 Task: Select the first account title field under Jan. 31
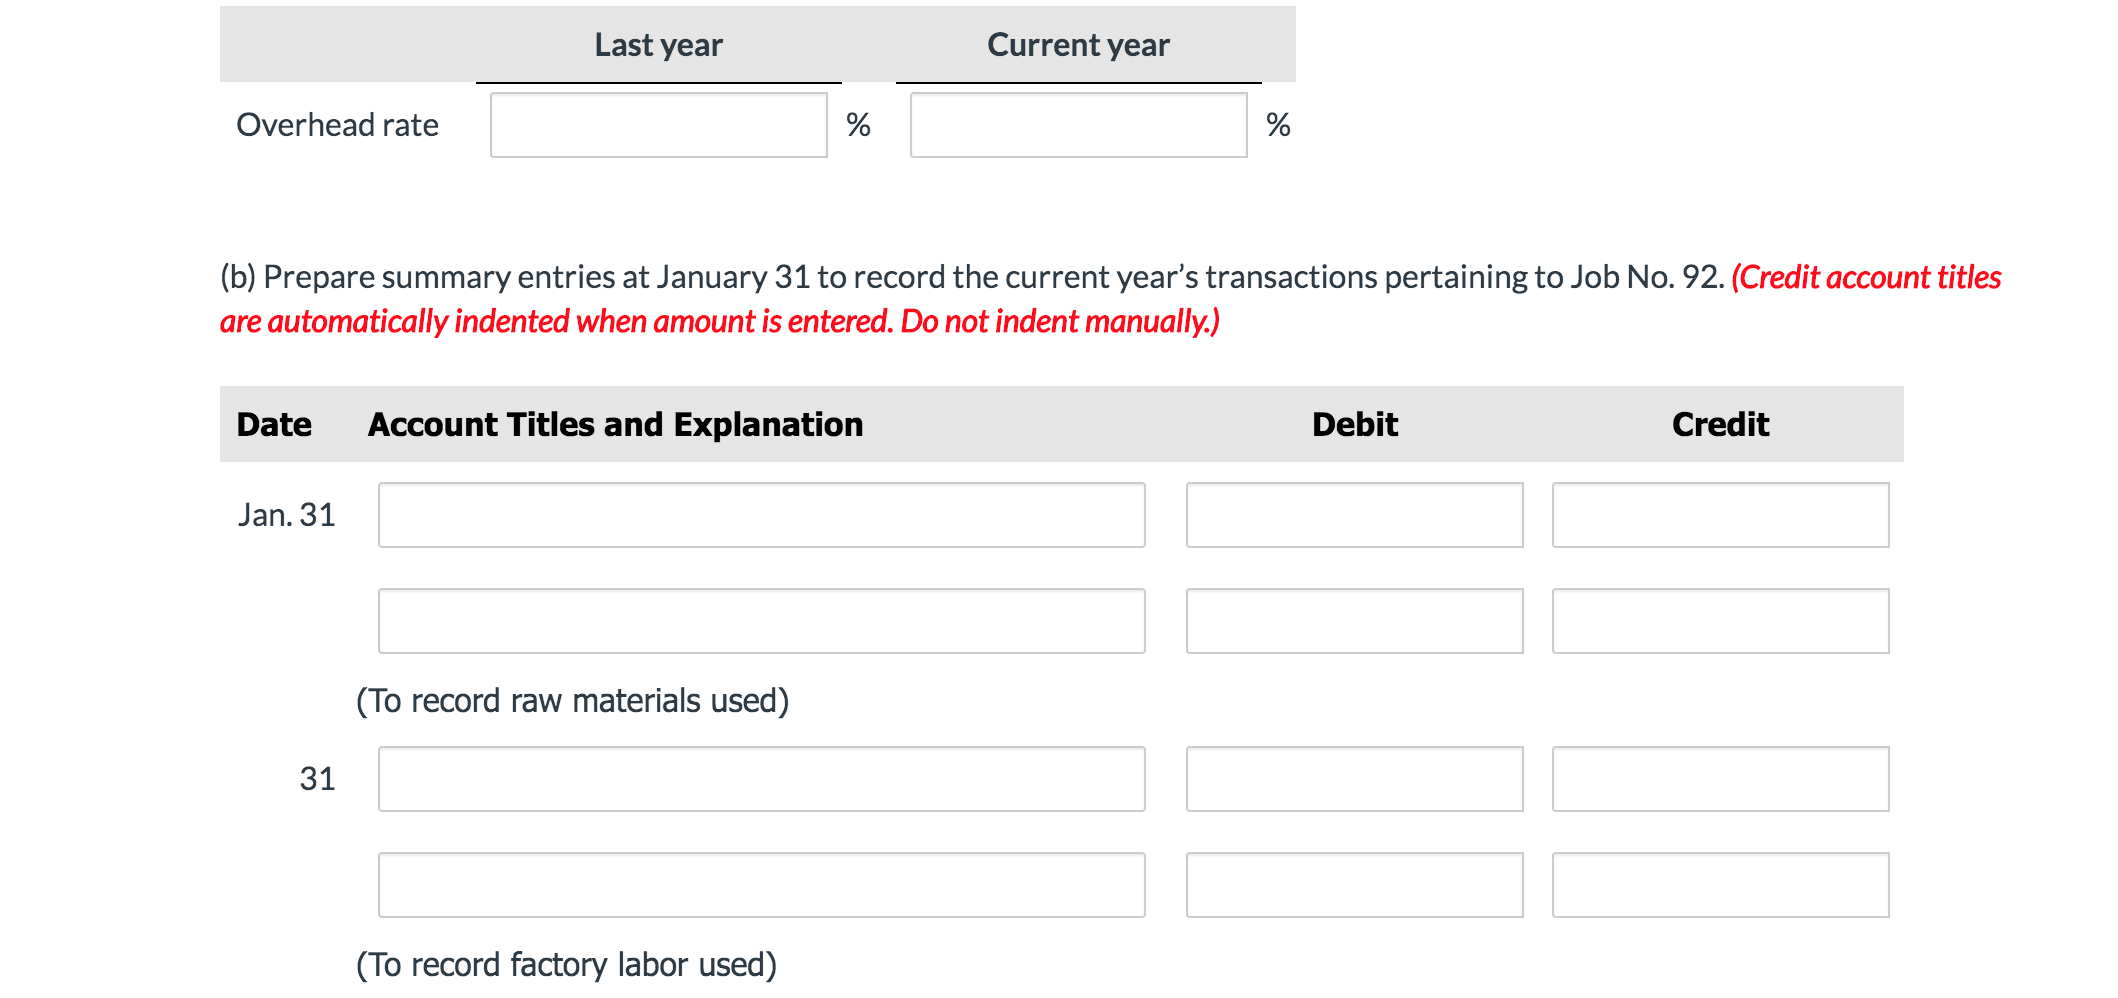click(x=760, y=515)
